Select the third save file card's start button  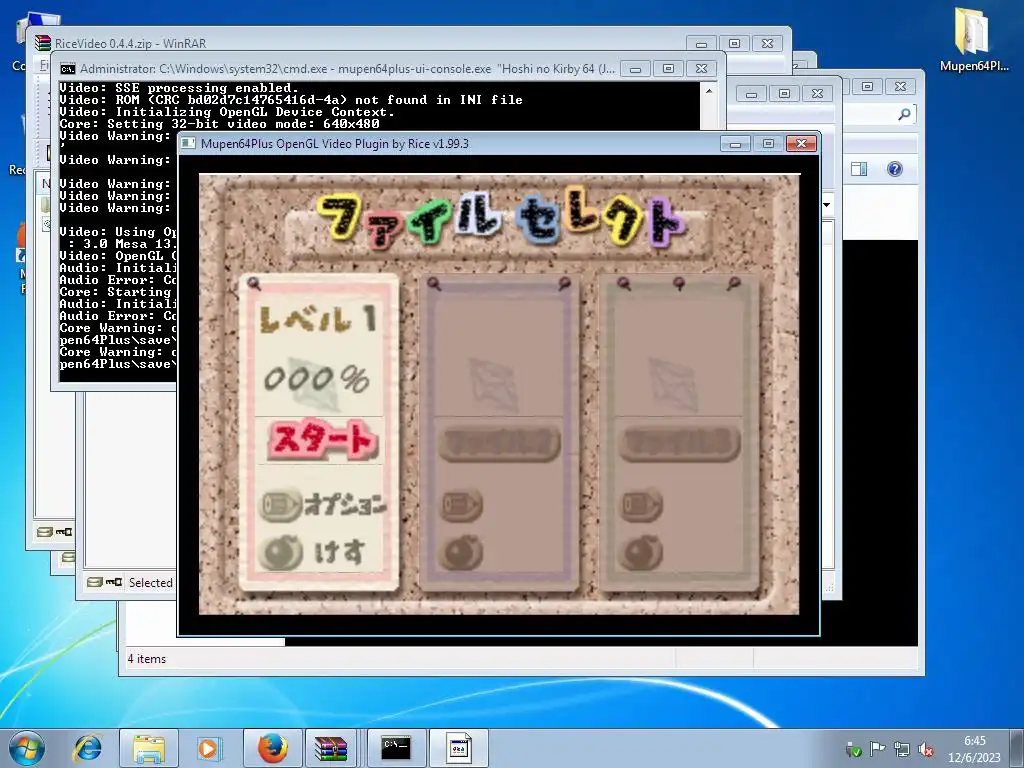pyautogui.click(x=680, y=443)
